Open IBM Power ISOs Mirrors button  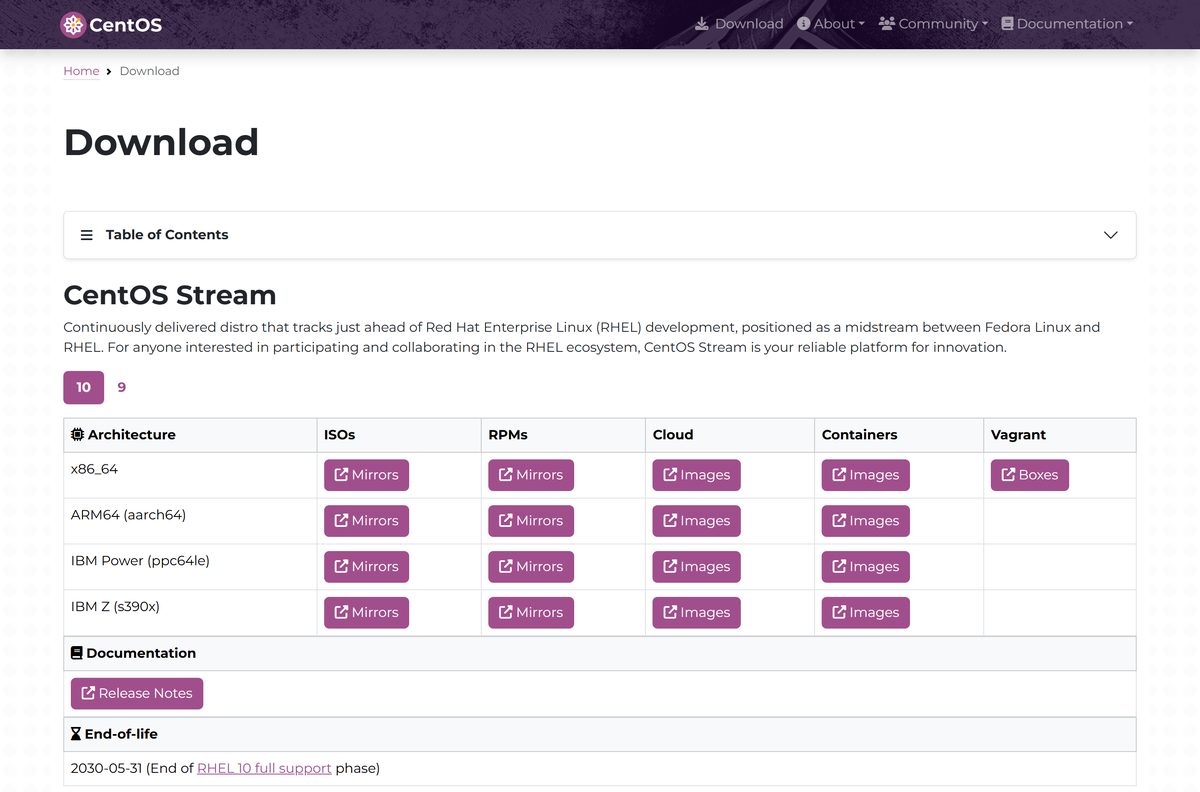tap(366, 567)
